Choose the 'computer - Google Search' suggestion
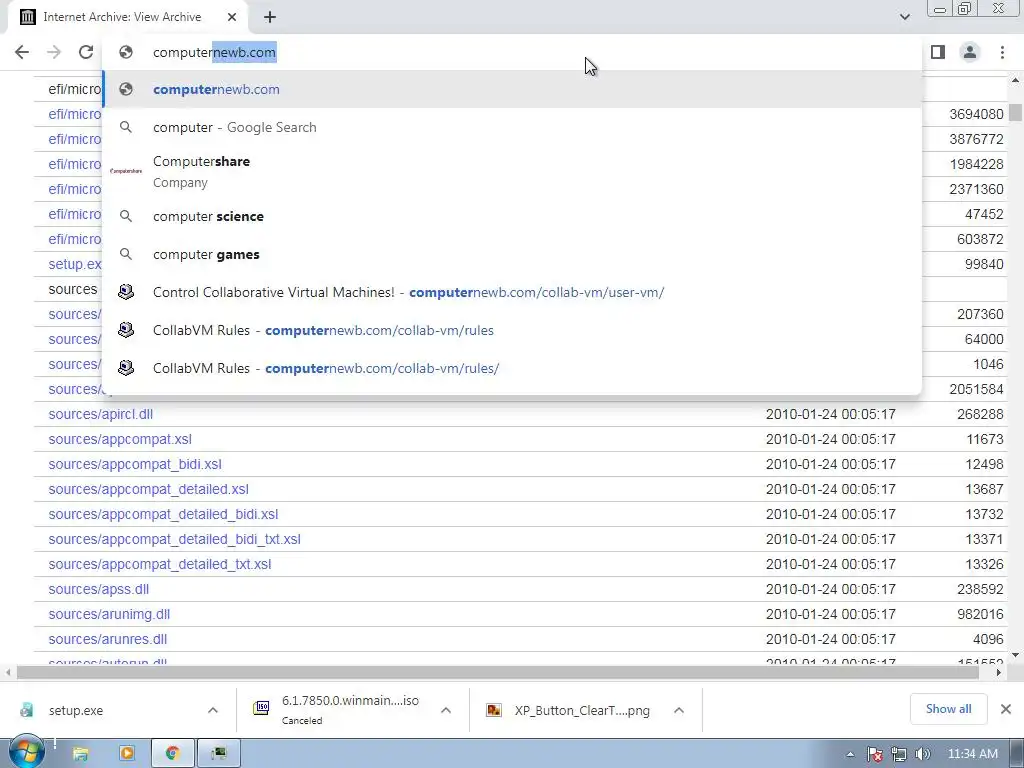Viewport: 1024px width, 768px height. pos(513,127)
